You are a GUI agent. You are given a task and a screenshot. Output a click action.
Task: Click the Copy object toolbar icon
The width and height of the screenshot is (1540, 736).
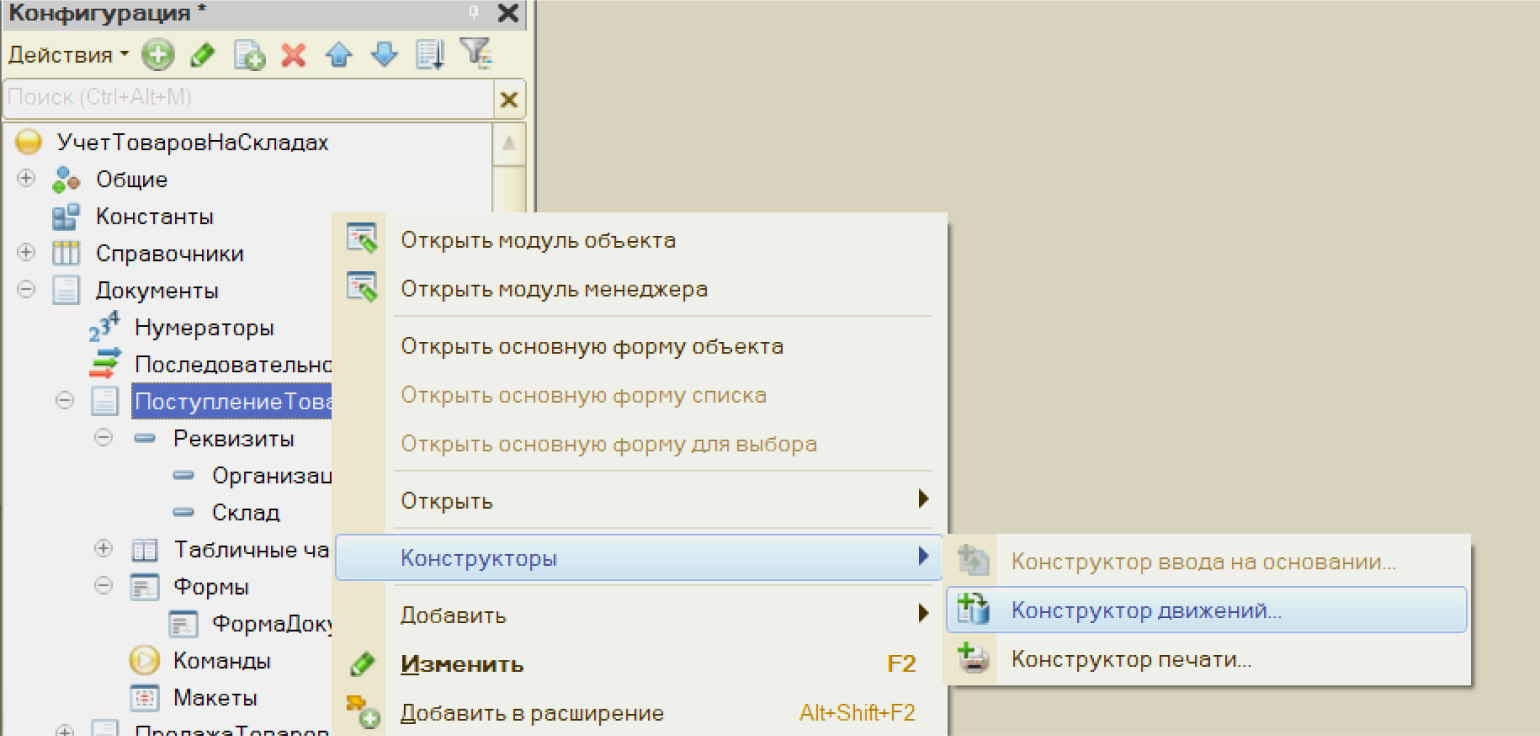(x=249, y=55)
